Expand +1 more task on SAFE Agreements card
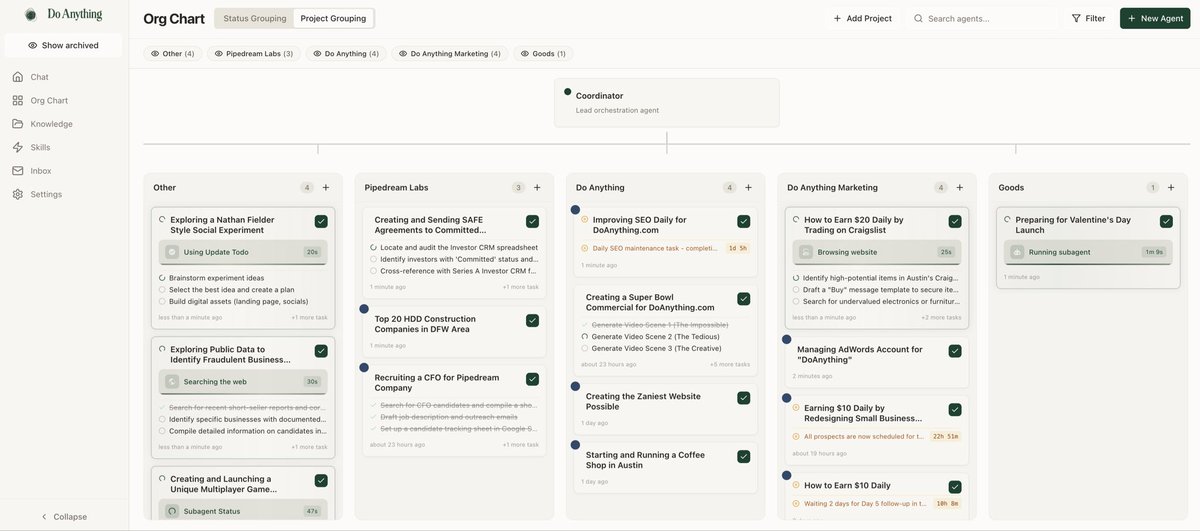 click(520, 287)
